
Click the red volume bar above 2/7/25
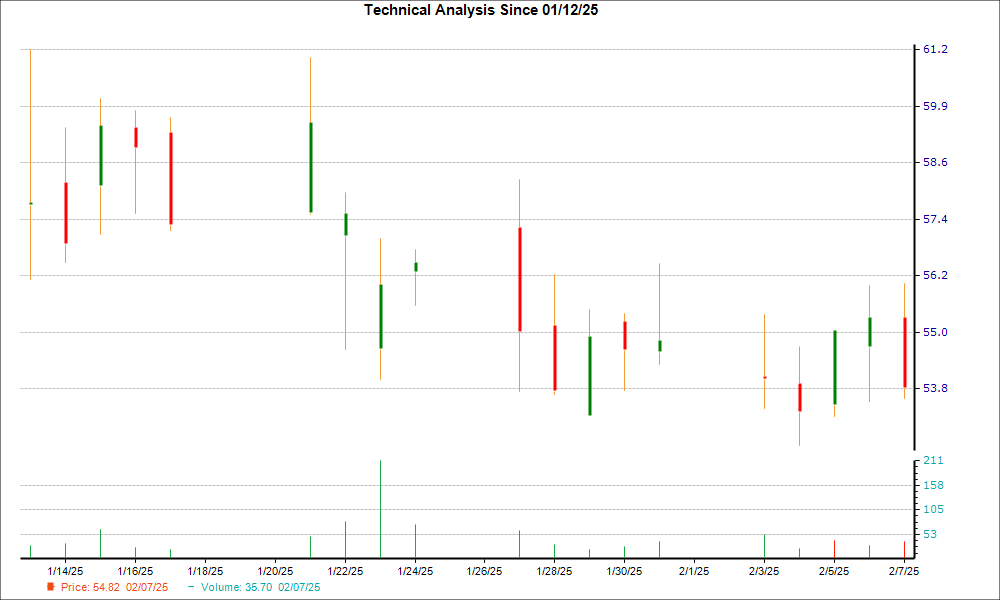tap(904, 550)
